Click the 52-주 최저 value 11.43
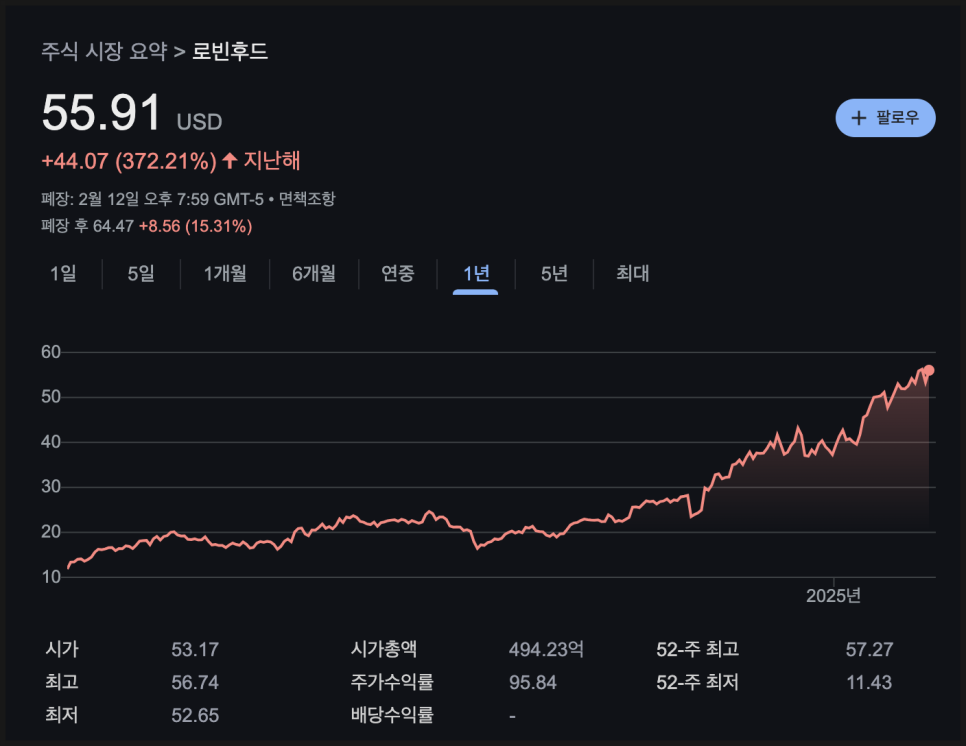Image resolution: width=966 pixels, height=746 pixels. 869,683
